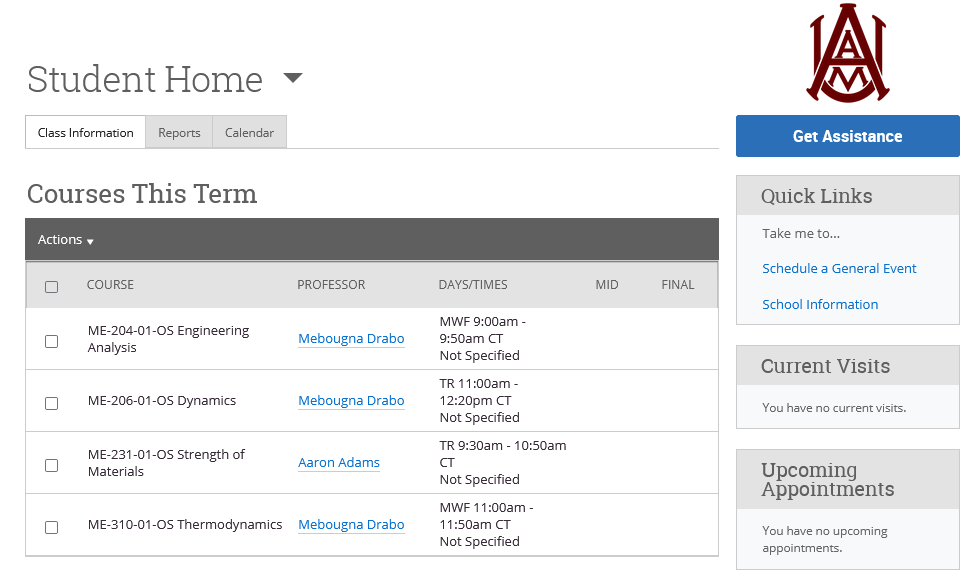The height and width of the screenshot is (588, 972).
Task: Switch to the Reports tab
Action: tap(179, 133)
